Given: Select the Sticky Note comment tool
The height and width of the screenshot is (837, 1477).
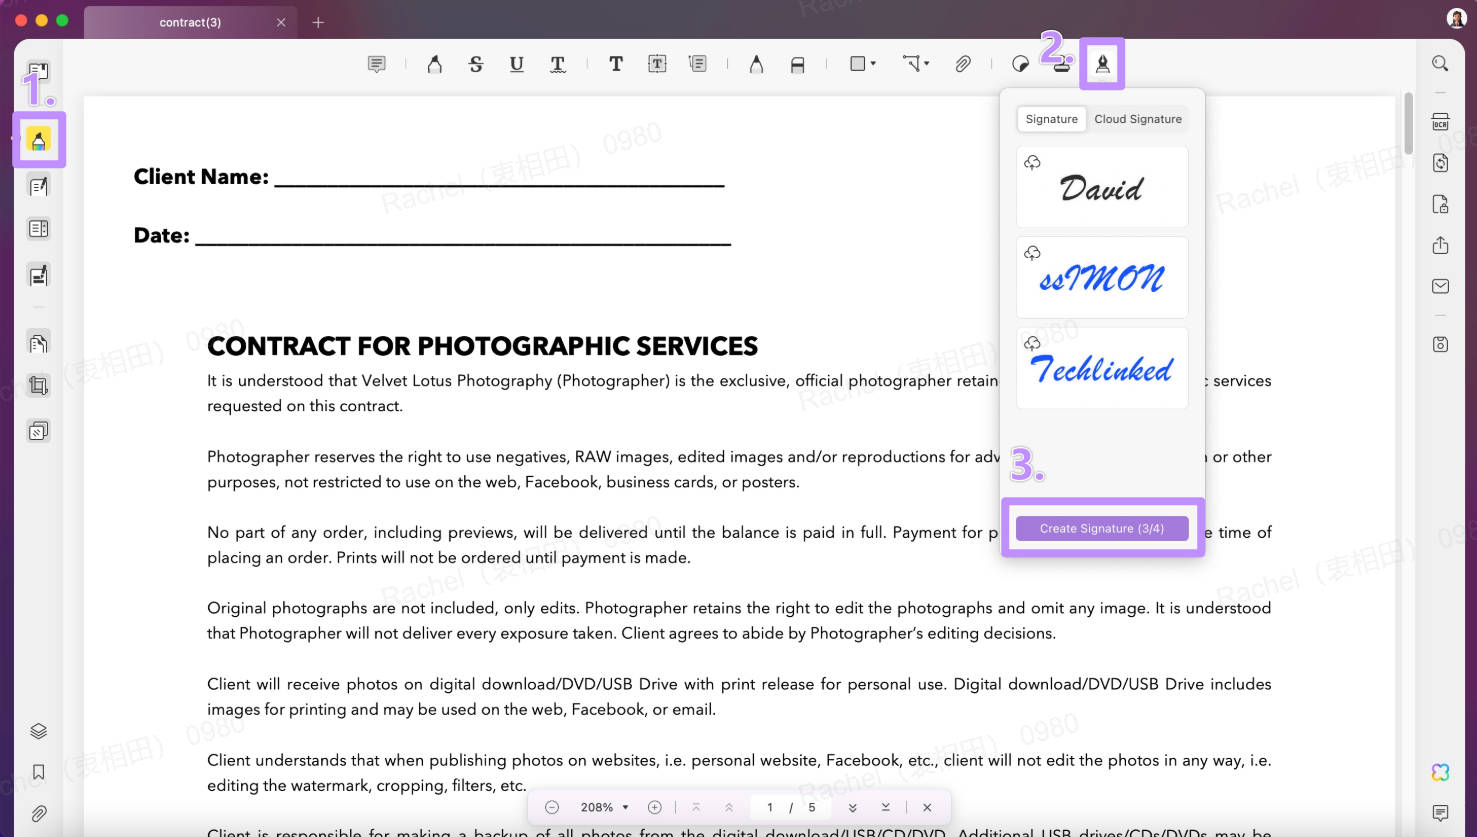Looking at the screenshot, I should coord(376,63).
